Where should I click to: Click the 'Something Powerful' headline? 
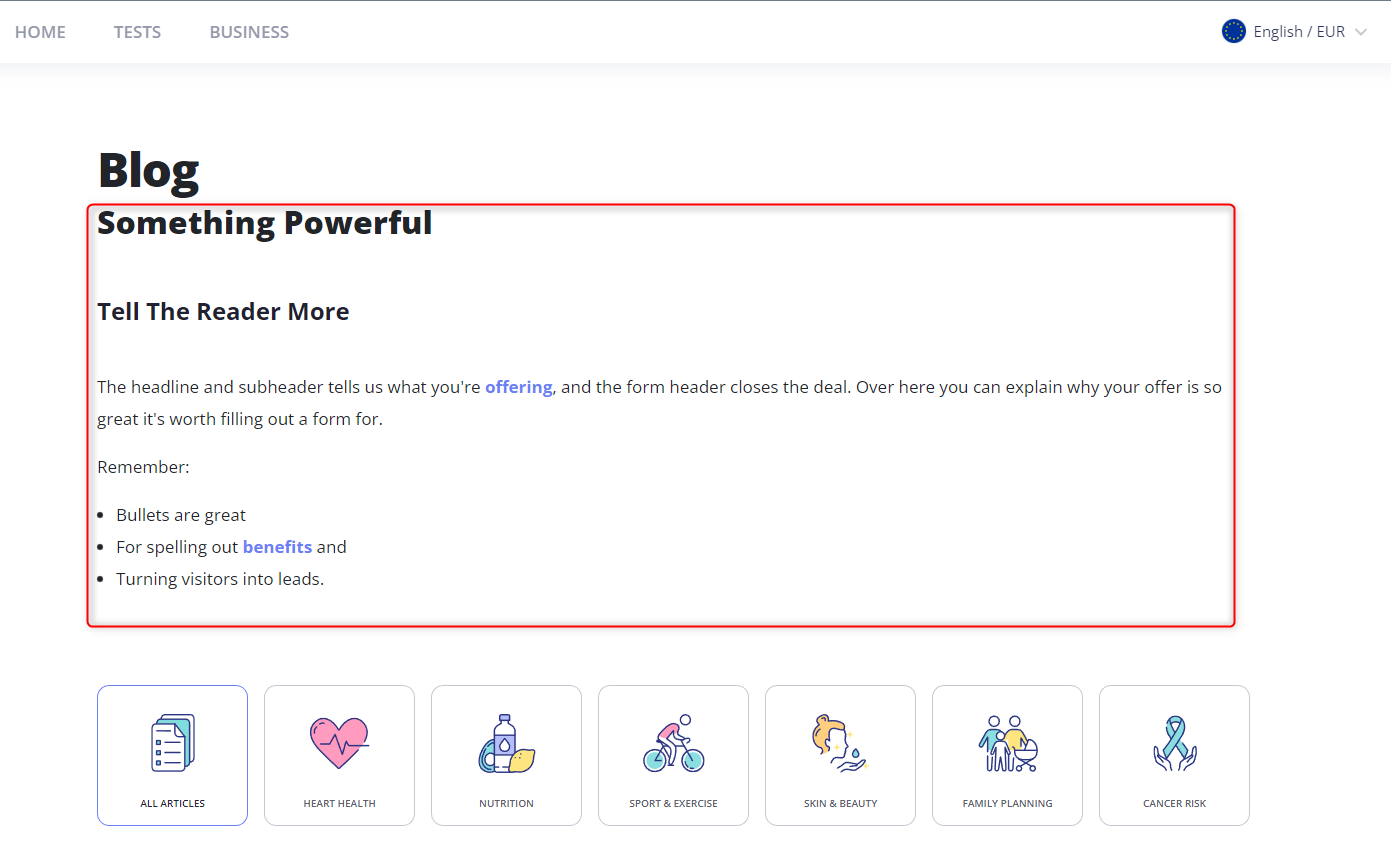point(264,222)
